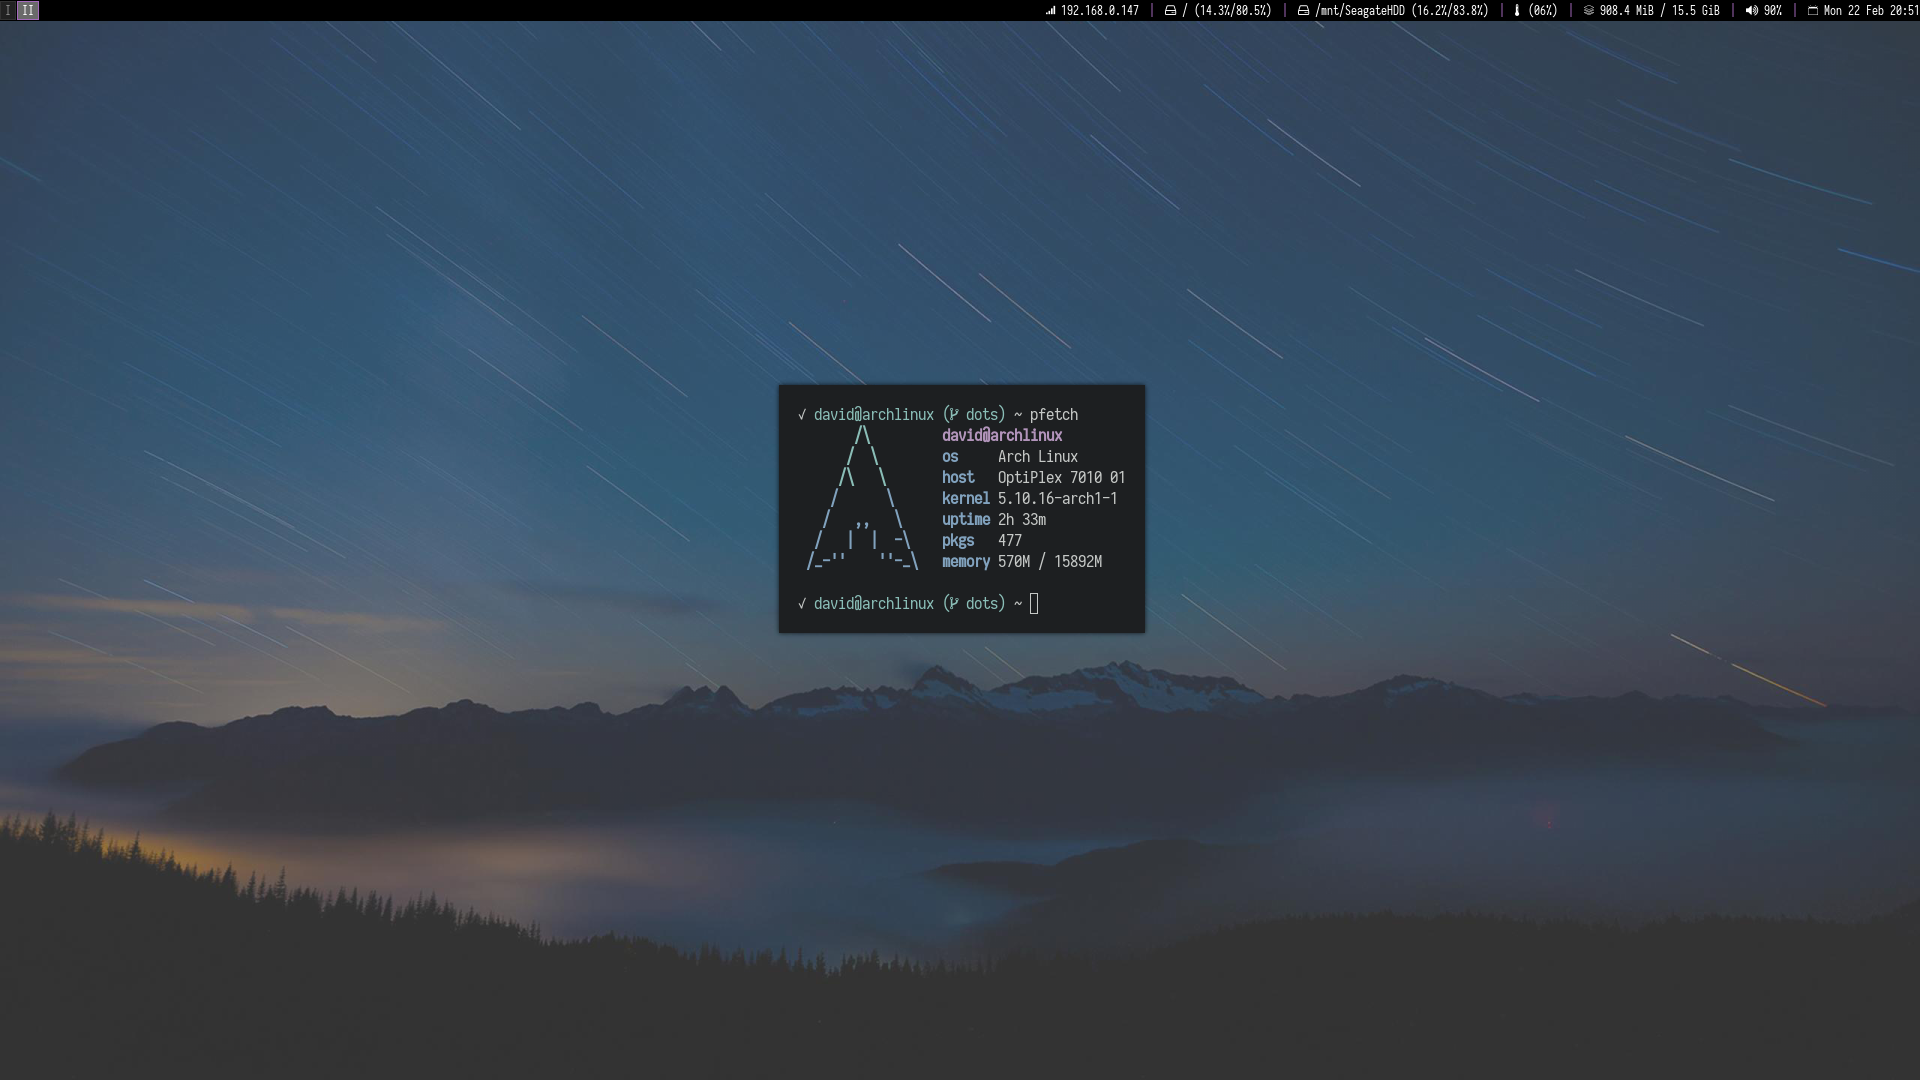Click the memory stack icon

point(1588,10)
